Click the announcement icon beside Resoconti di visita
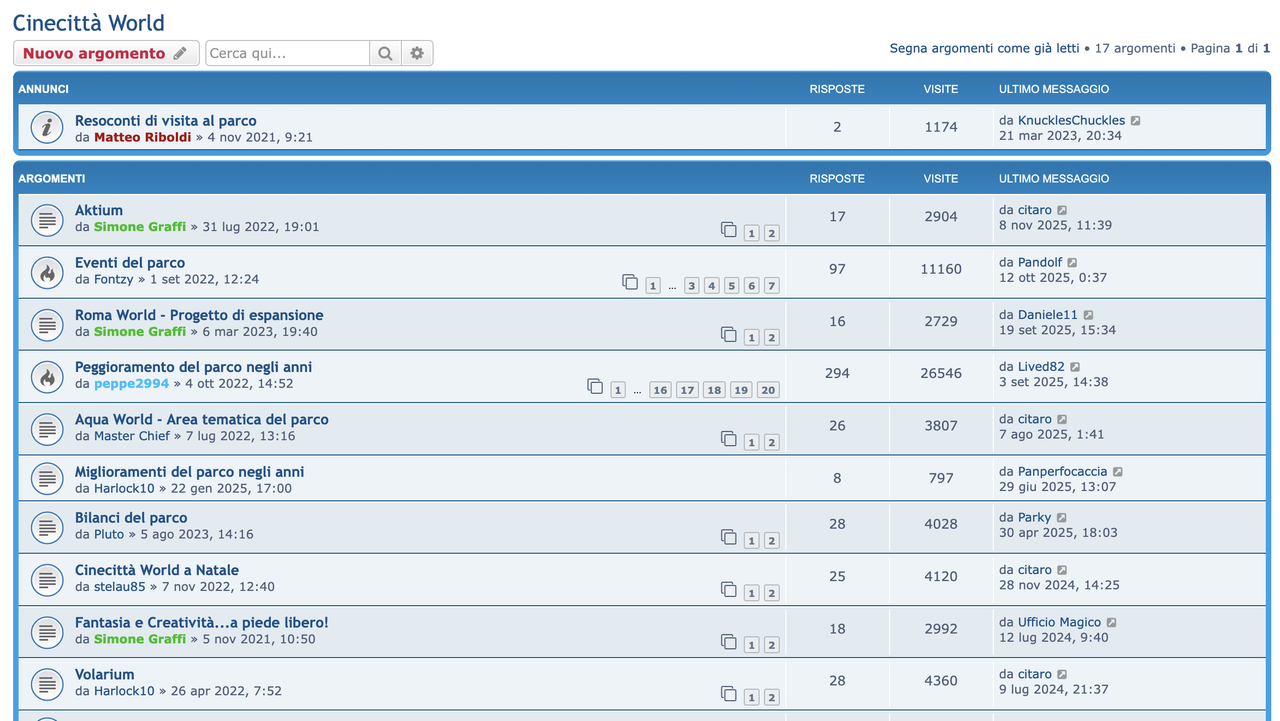 [47, 127]
